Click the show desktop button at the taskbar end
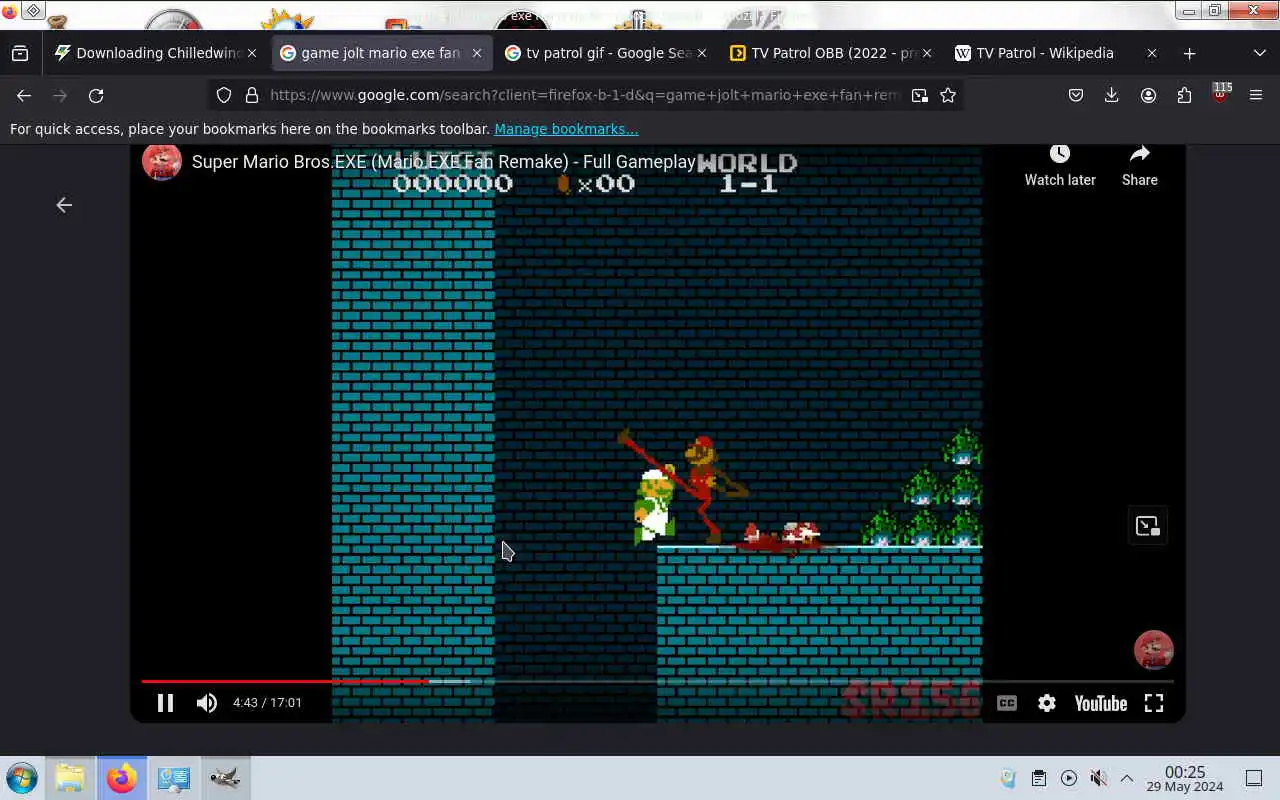This screenshot has width=1280, height=800. pyautogui.click(x=1254, y=778)
